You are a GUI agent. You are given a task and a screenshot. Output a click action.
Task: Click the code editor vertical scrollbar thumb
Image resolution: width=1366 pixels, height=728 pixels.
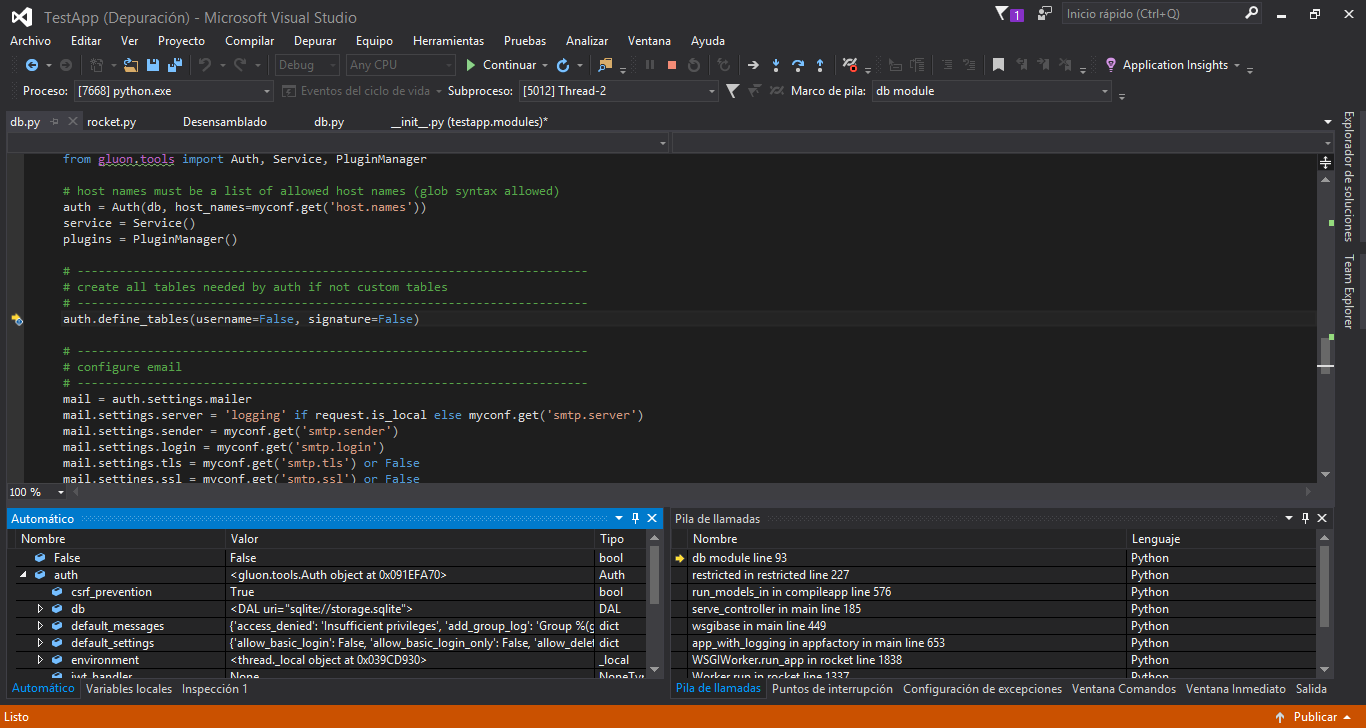(x=1326, y=355)
